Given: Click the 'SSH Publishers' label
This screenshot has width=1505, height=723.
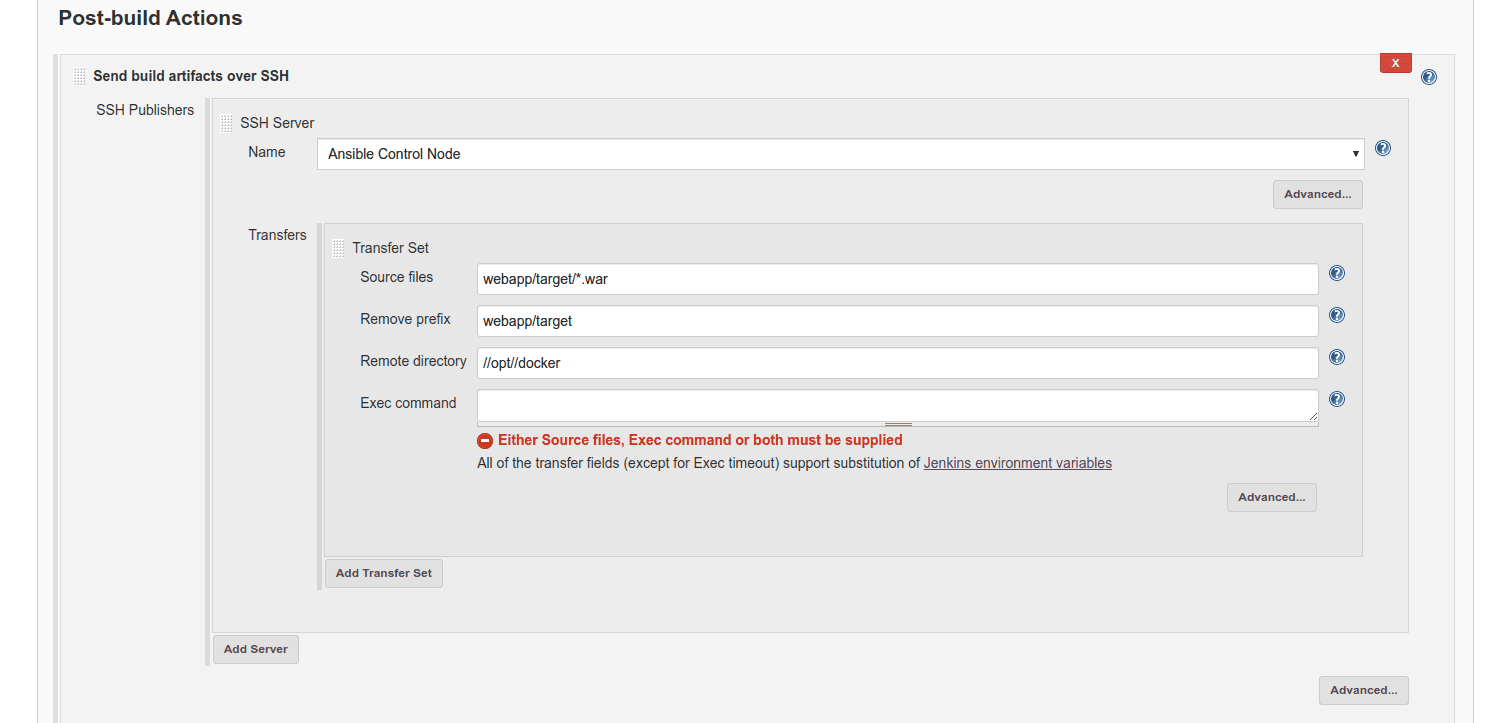Looking at the screenshot, I should 145,110.
